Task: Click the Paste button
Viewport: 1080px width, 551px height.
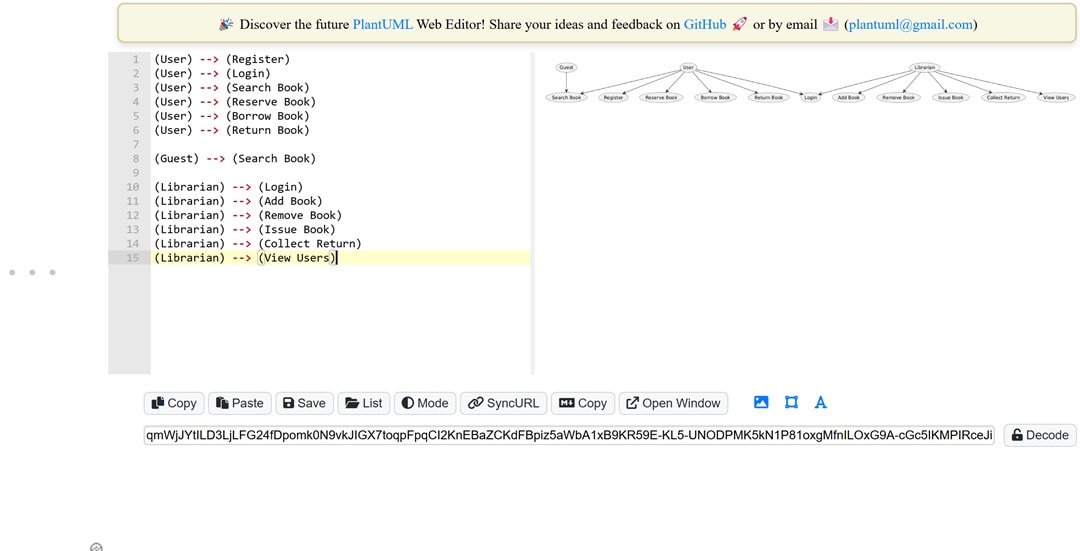Action: 240,403
